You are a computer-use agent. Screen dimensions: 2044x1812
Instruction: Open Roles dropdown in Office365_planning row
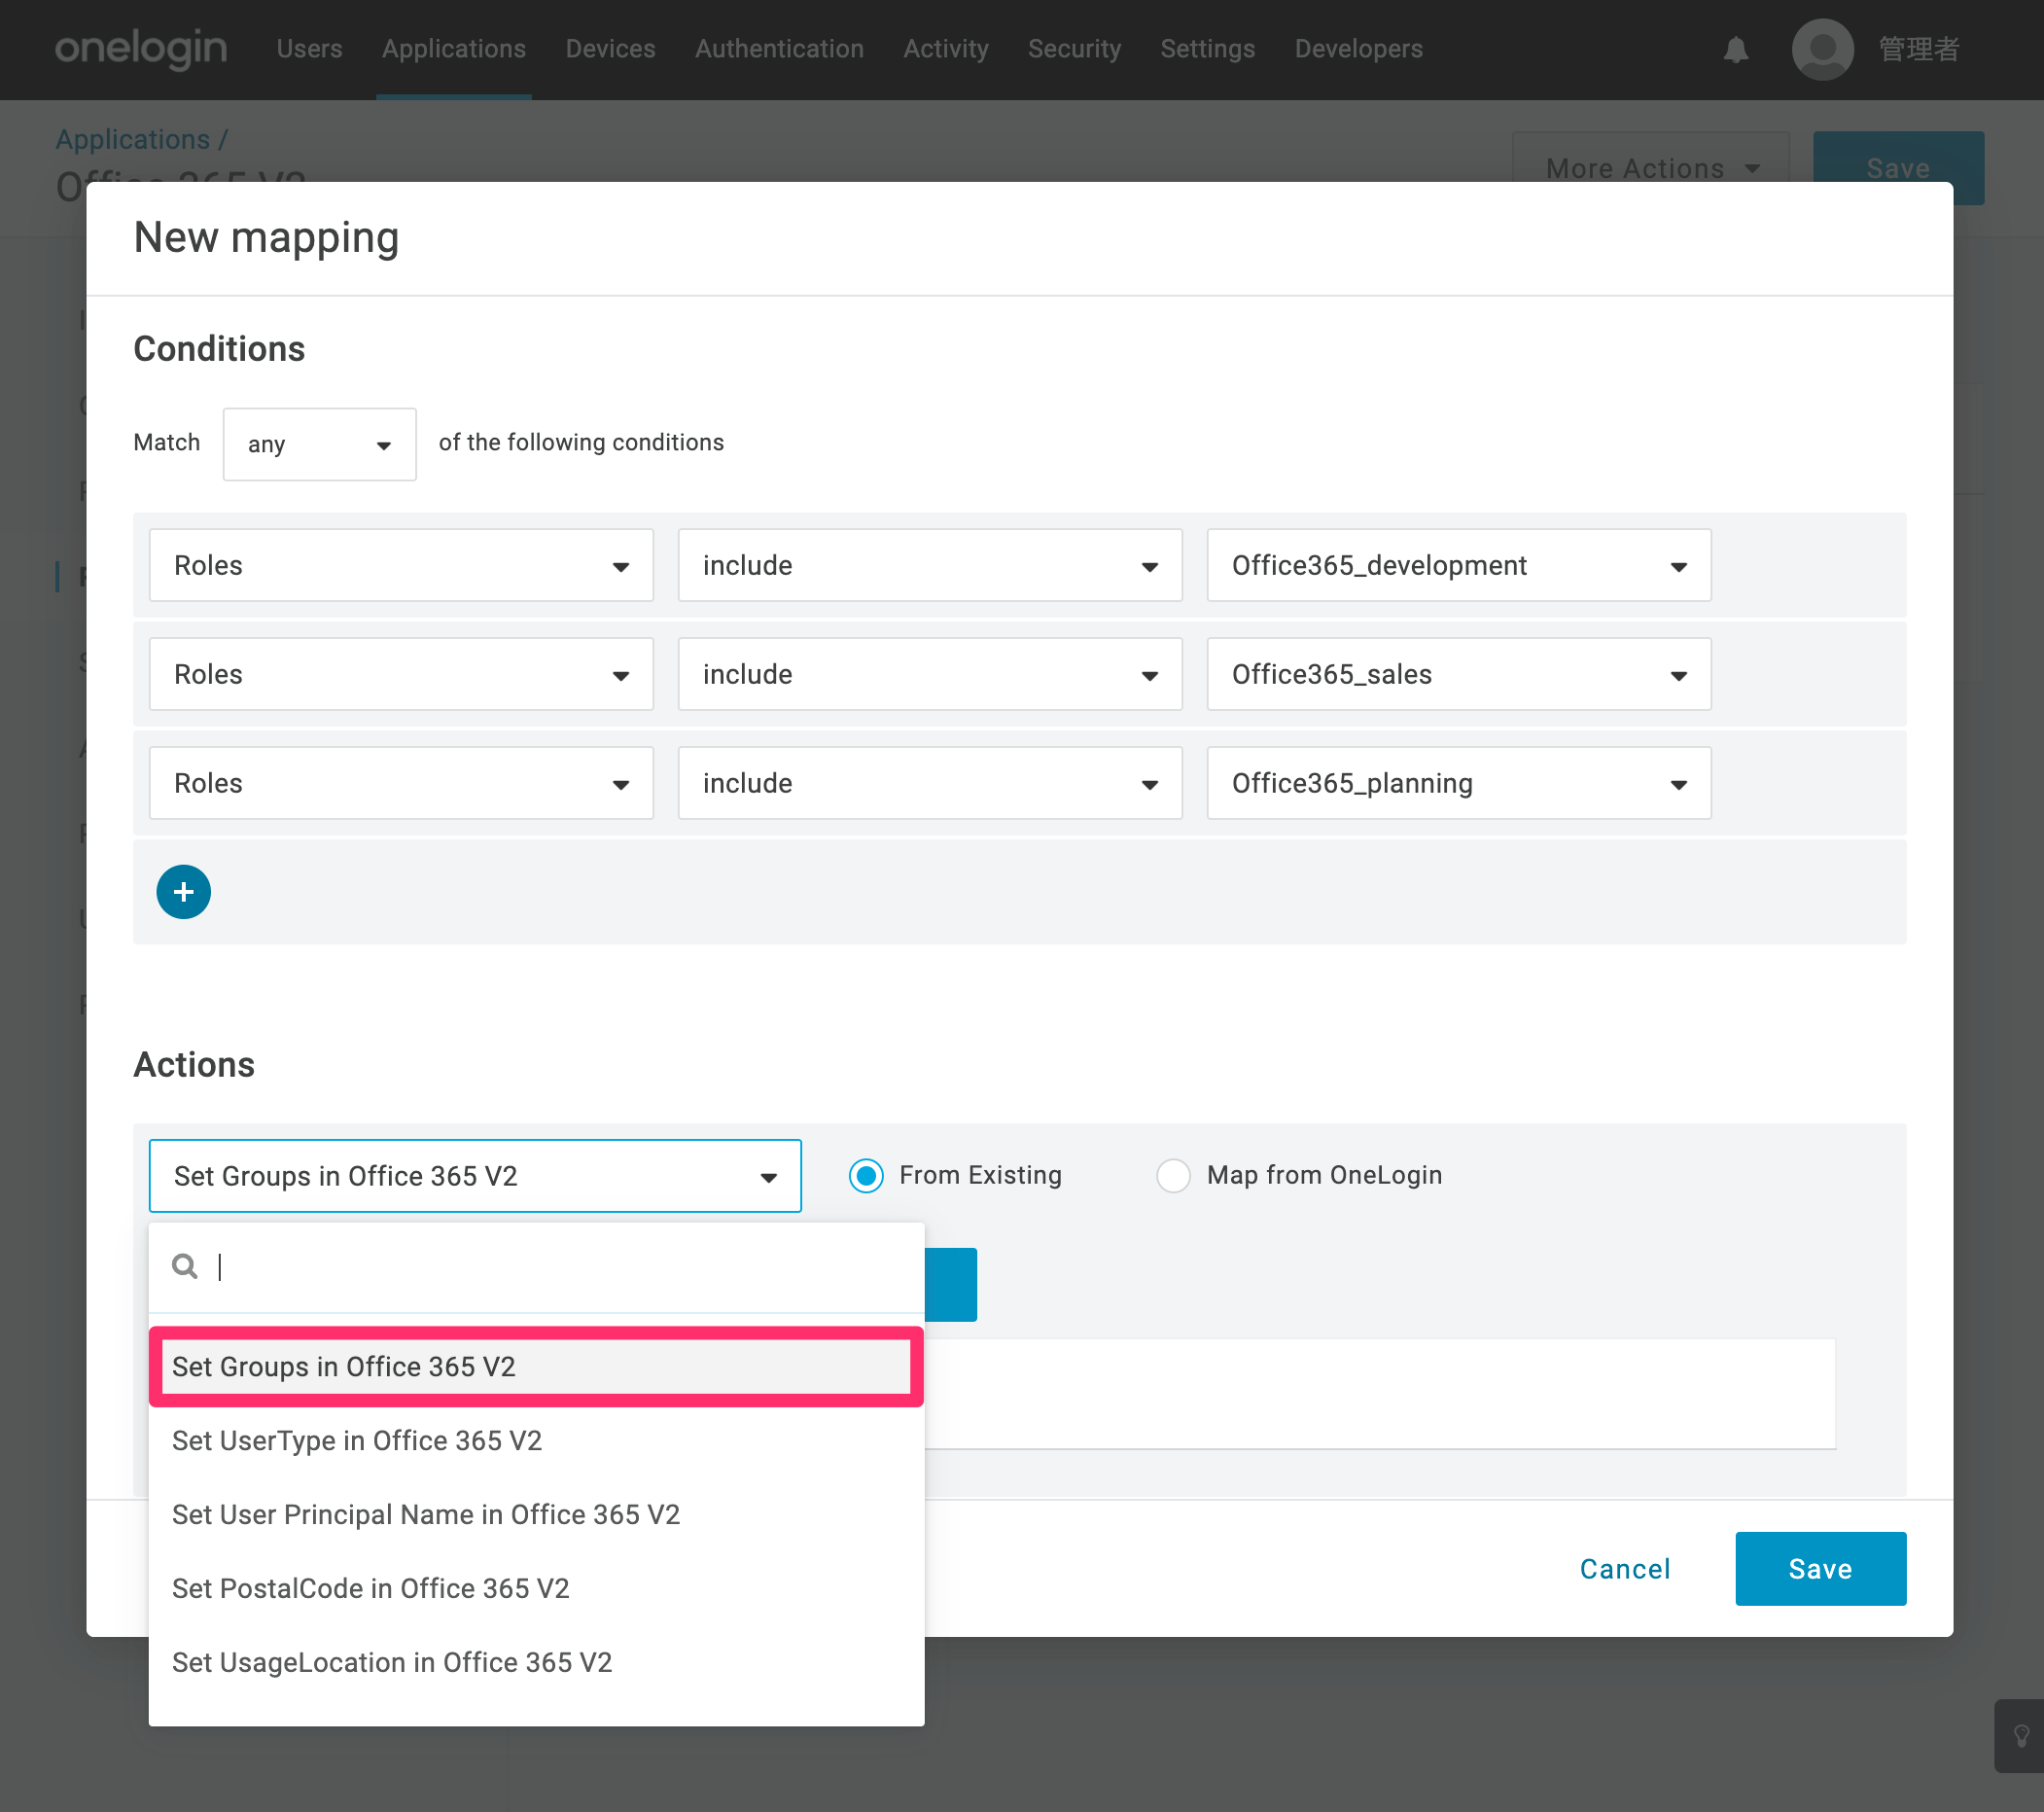[x=401, y=783]
